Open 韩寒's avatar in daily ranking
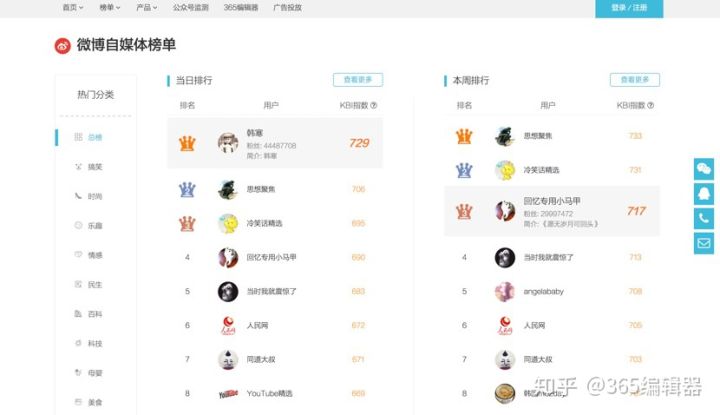Viewport: 720px width, 415px height. click(228, 143)
